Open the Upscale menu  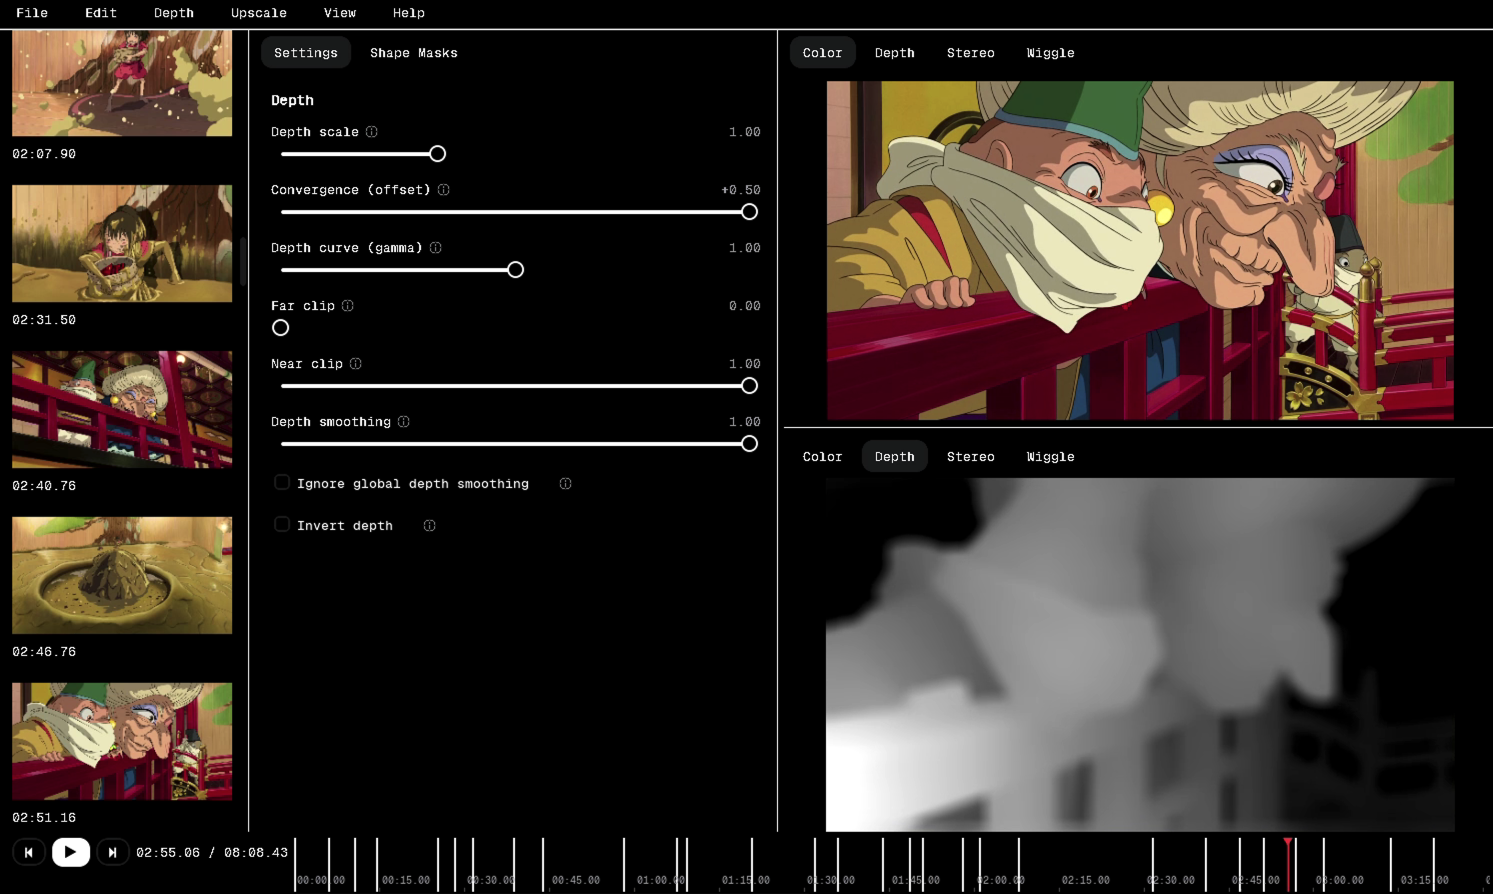click(259, 13)
